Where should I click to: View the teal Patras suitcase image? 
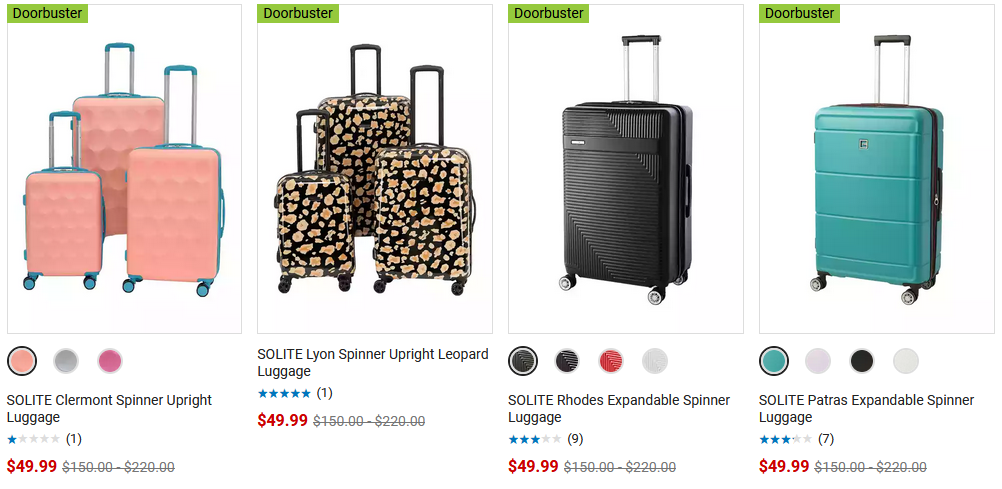click(877, 169)
